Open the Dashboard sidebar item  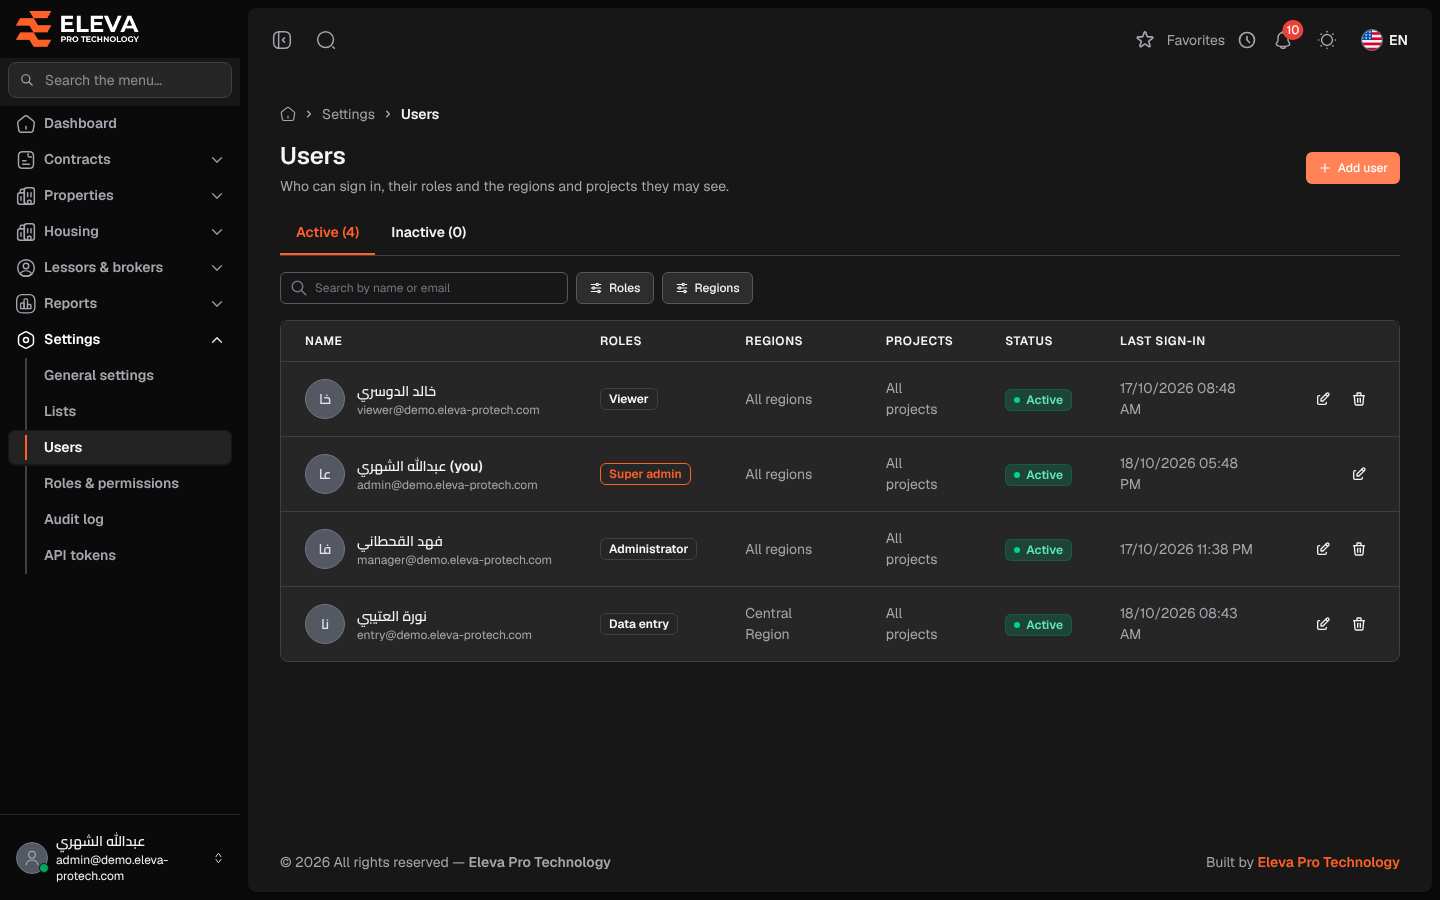[x=120, y=123]
